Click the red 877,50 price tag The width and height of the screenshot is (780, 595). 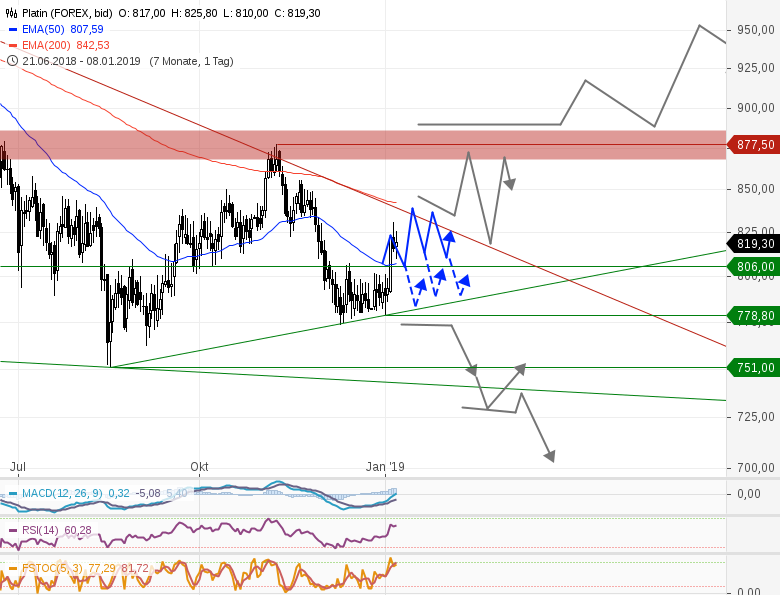point(753,145)
